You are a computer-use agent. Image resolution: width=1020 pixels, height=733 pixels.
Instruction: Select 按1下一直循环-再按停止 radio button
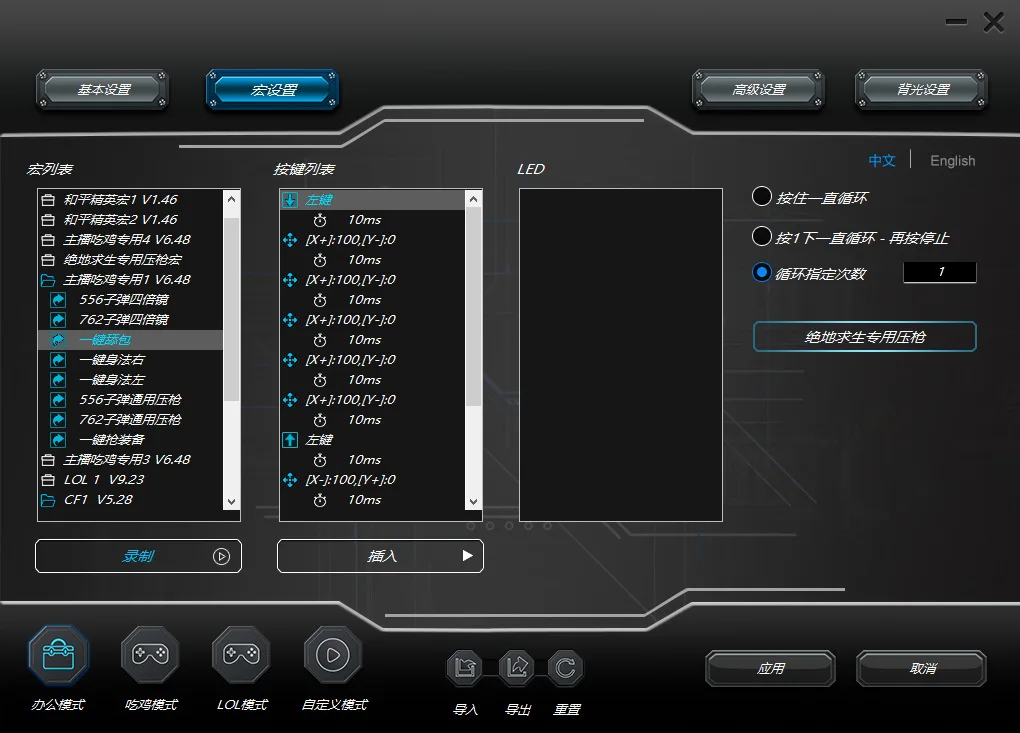762,236
